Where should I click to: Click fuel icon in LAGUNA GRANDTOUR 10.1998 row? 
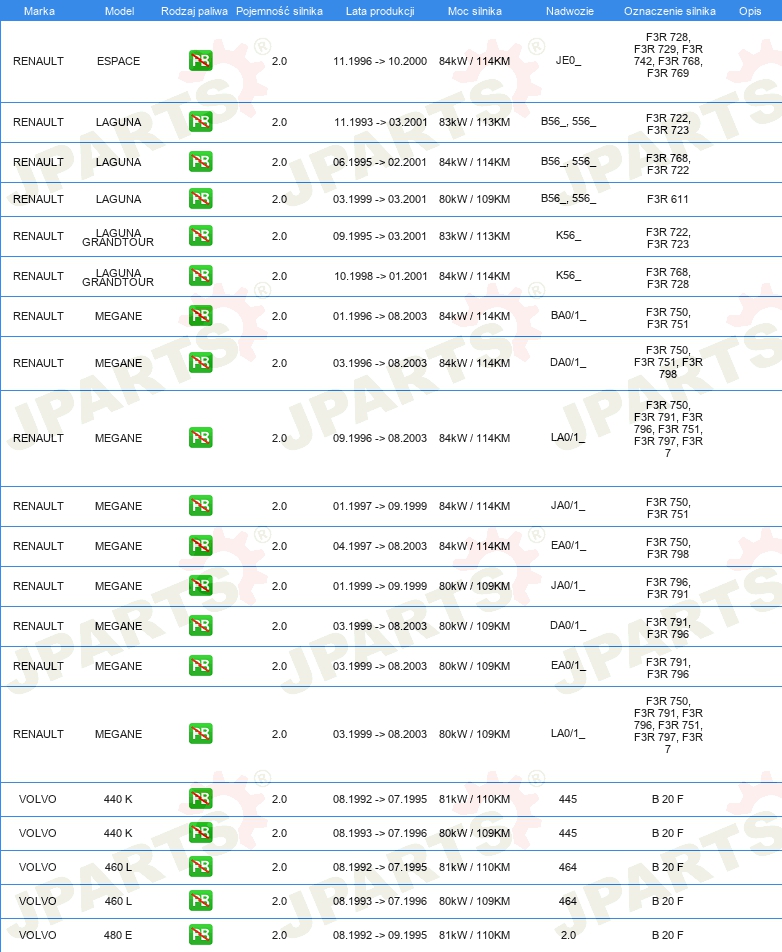(x=200, y=276)
